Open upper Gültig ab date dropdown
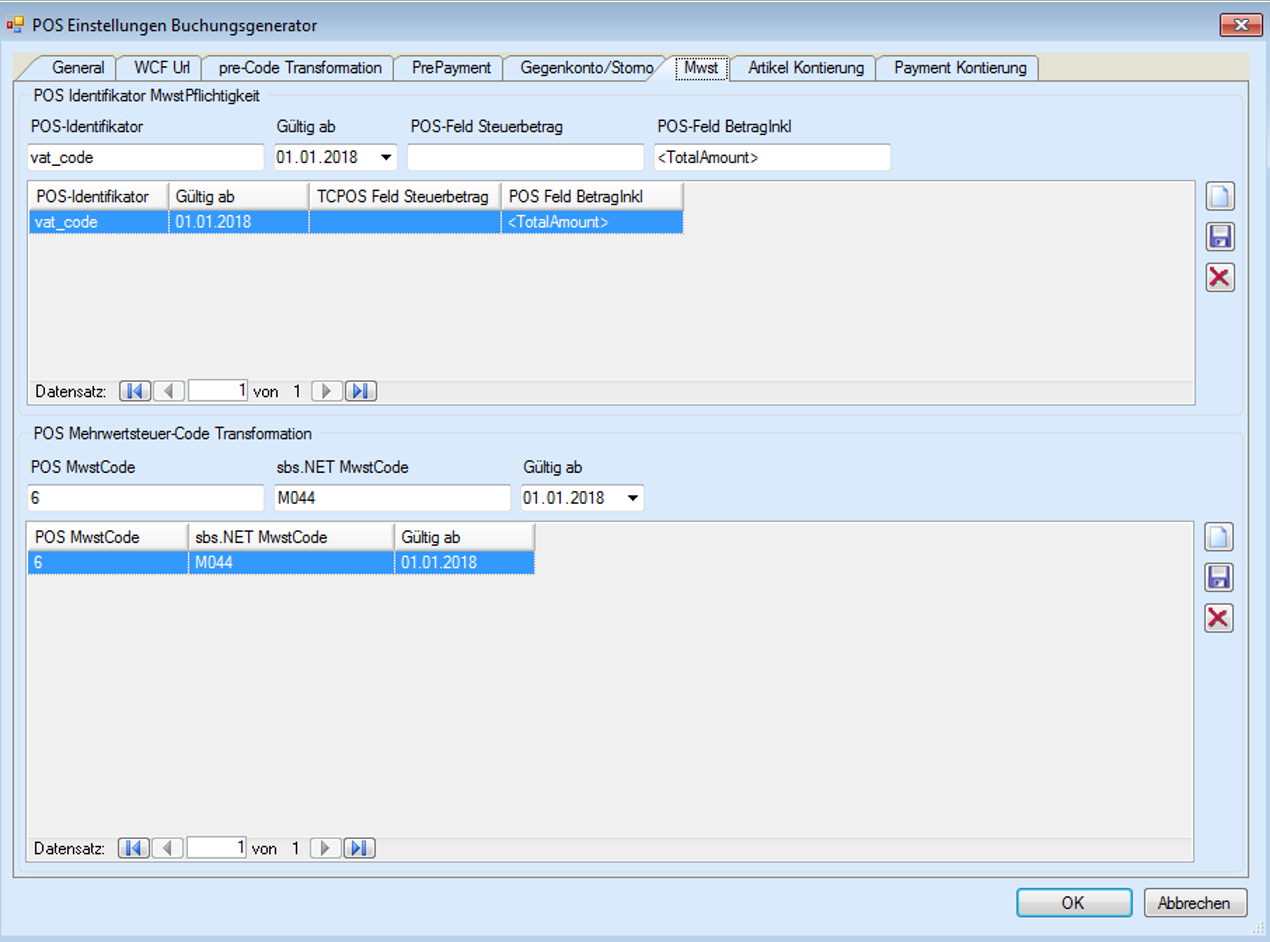 pos(385,158)
